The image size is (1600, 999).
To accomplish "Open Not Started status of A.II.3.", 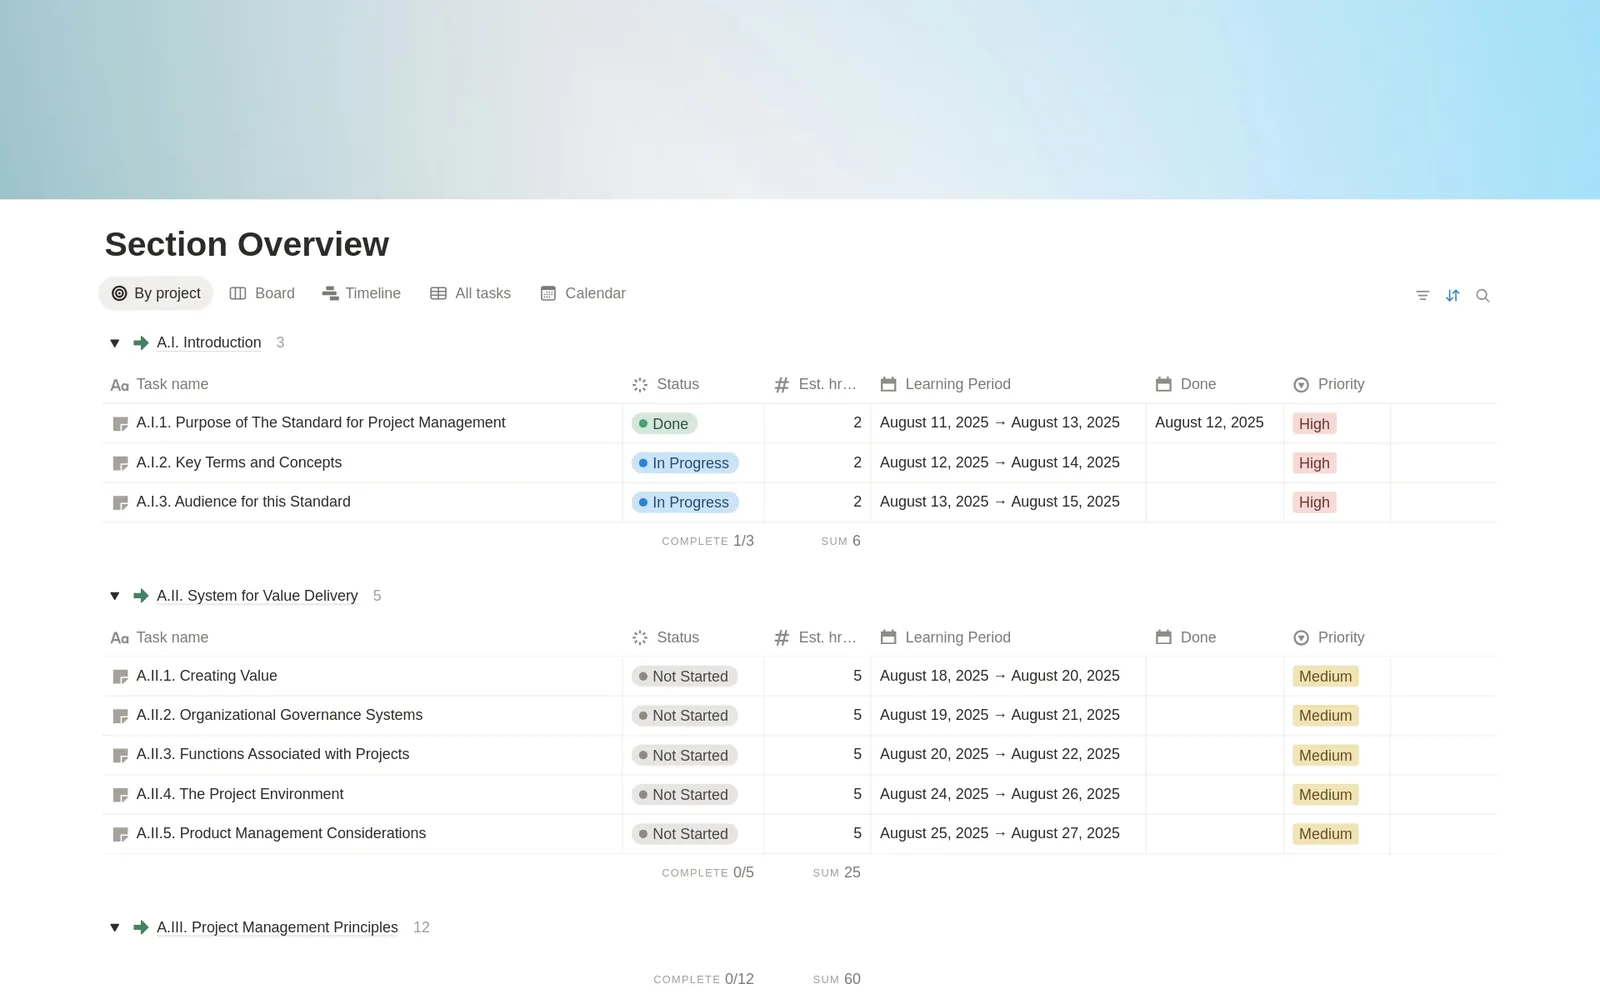I will click(x=684, y=755).
